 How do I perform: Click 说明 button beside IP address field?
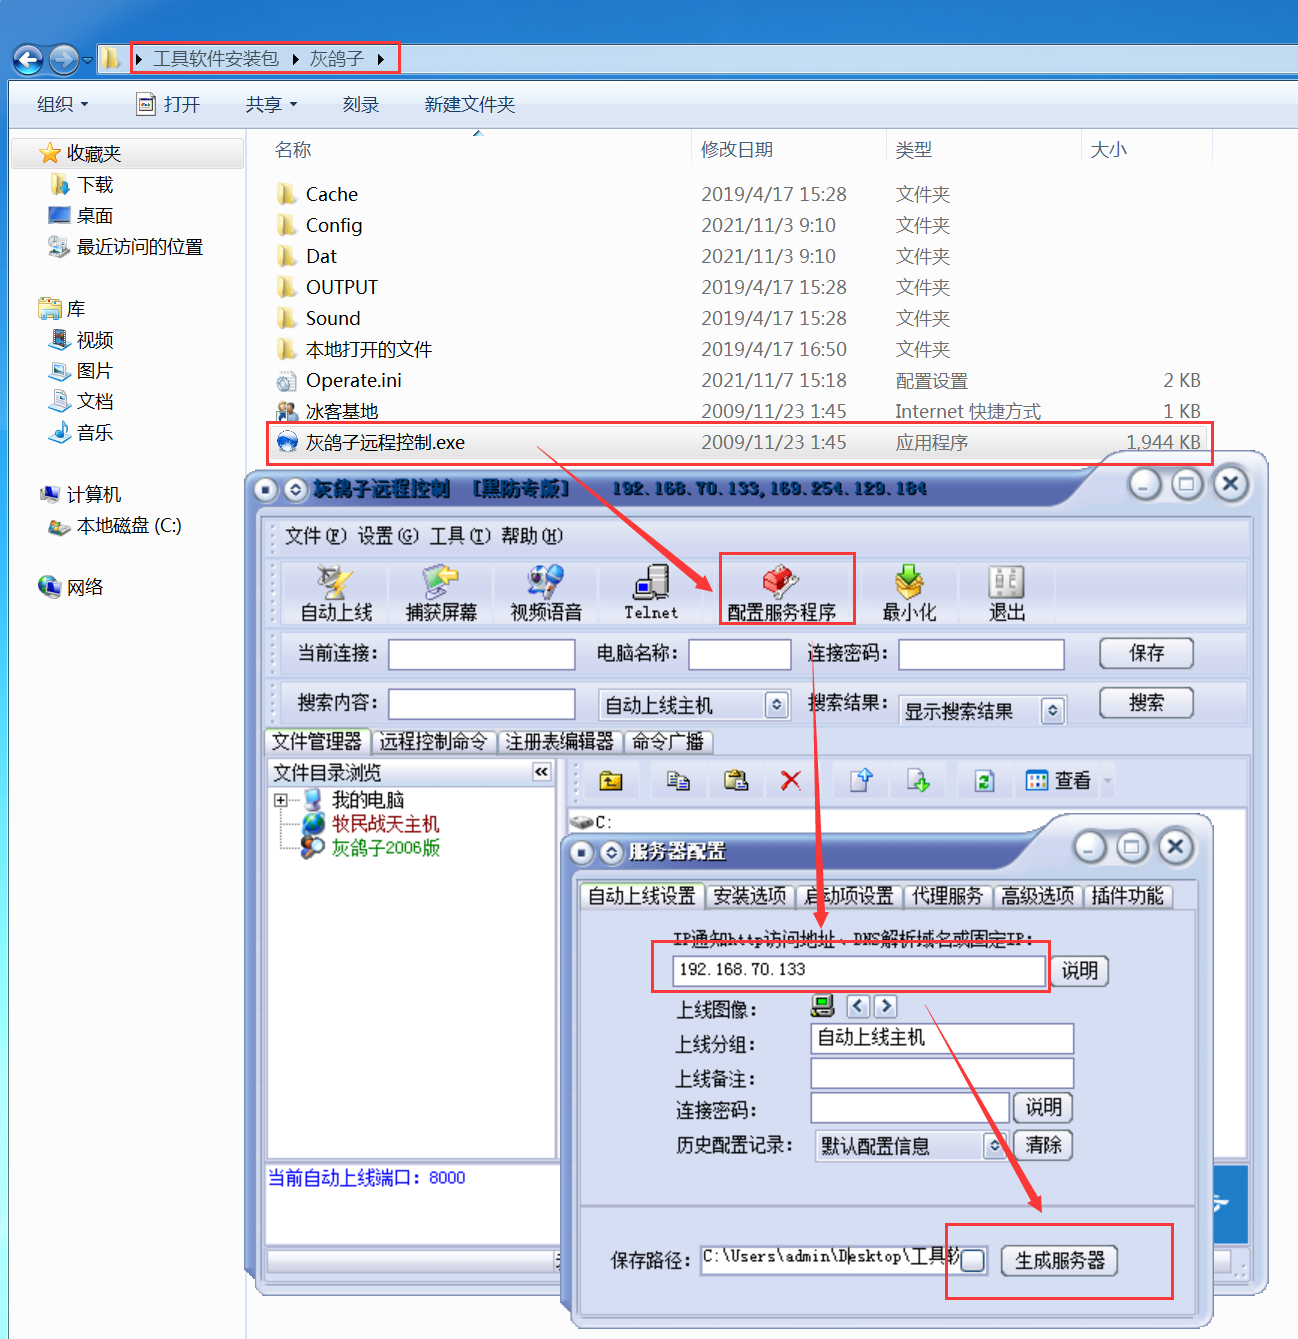pyautogui.click(x=1080, y=971)
